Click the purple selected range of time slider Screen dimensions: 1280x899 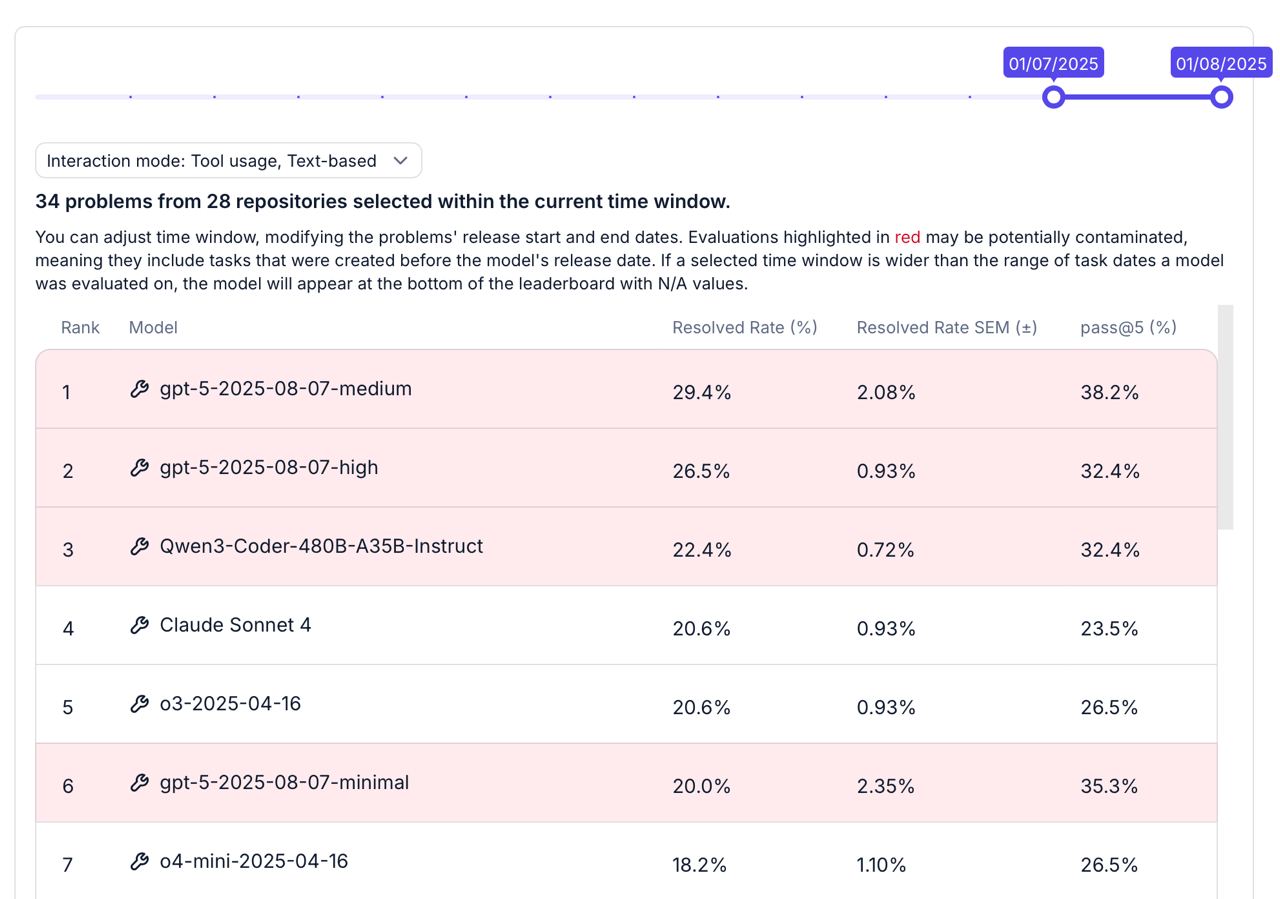1137,97
